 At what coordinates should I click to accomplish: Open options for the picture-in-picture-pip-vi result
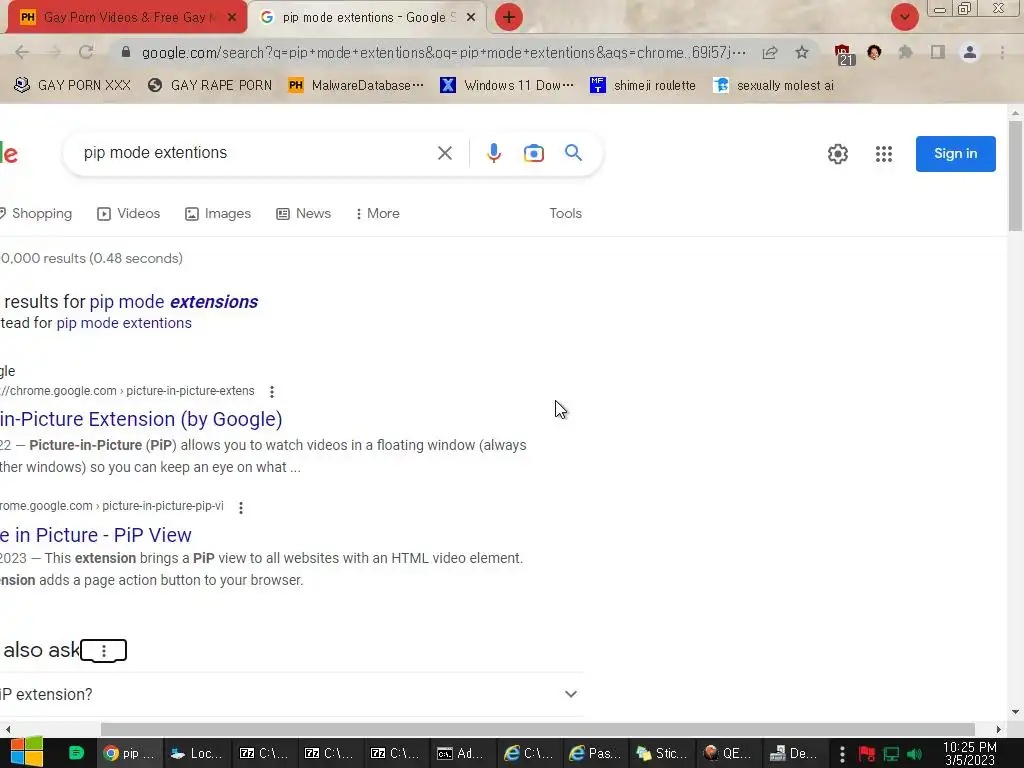[x=241, y=507]
